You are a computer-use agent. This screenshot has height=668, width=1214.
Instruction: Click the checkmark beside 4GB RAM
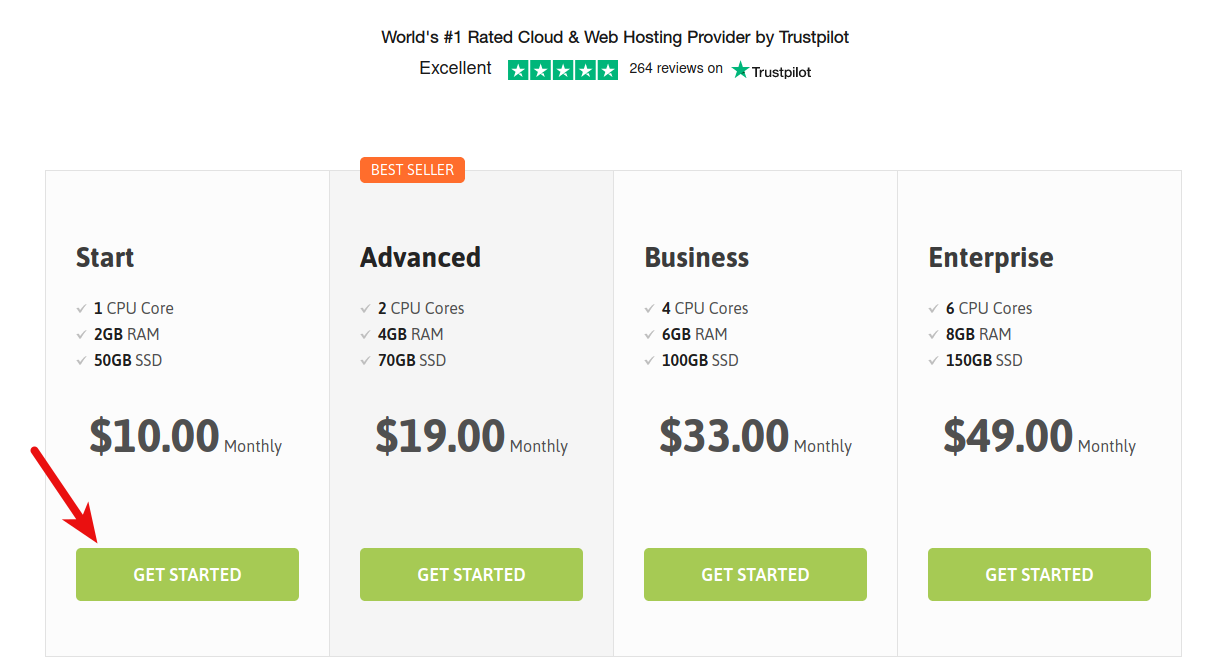366,335
